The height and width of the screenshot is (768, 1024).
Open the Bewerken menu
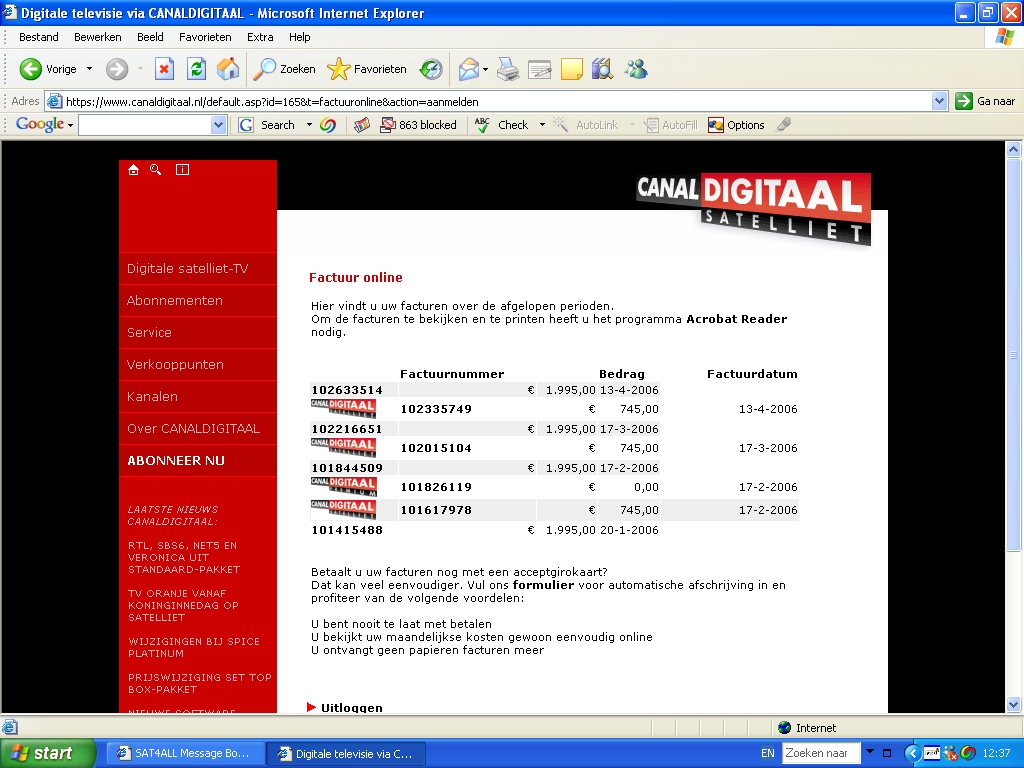tap(97, 37)
